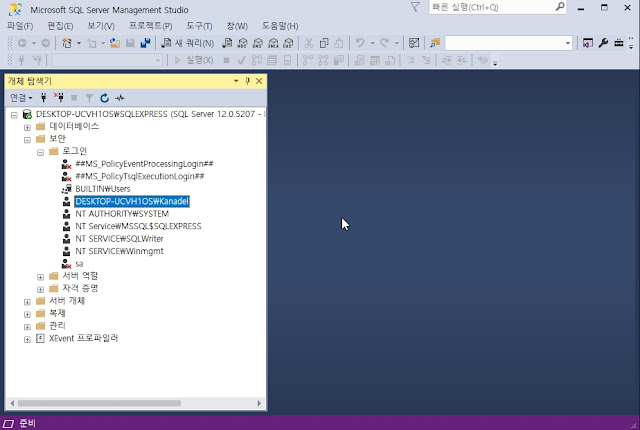The width and height of the screenshot is (640, 430).
Task: Click the horizontal scrollbar in Object Explorer
Action: click(x=99, y=403)
